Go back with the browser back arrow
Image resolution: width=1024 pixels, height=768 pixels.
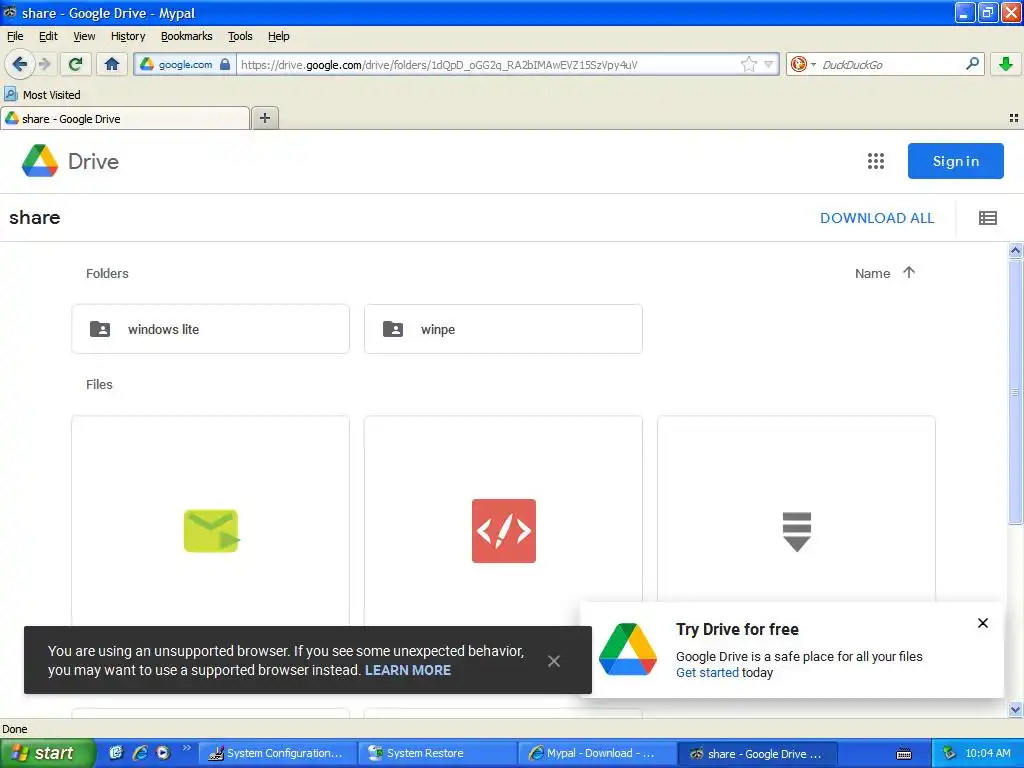pos(19,64)
